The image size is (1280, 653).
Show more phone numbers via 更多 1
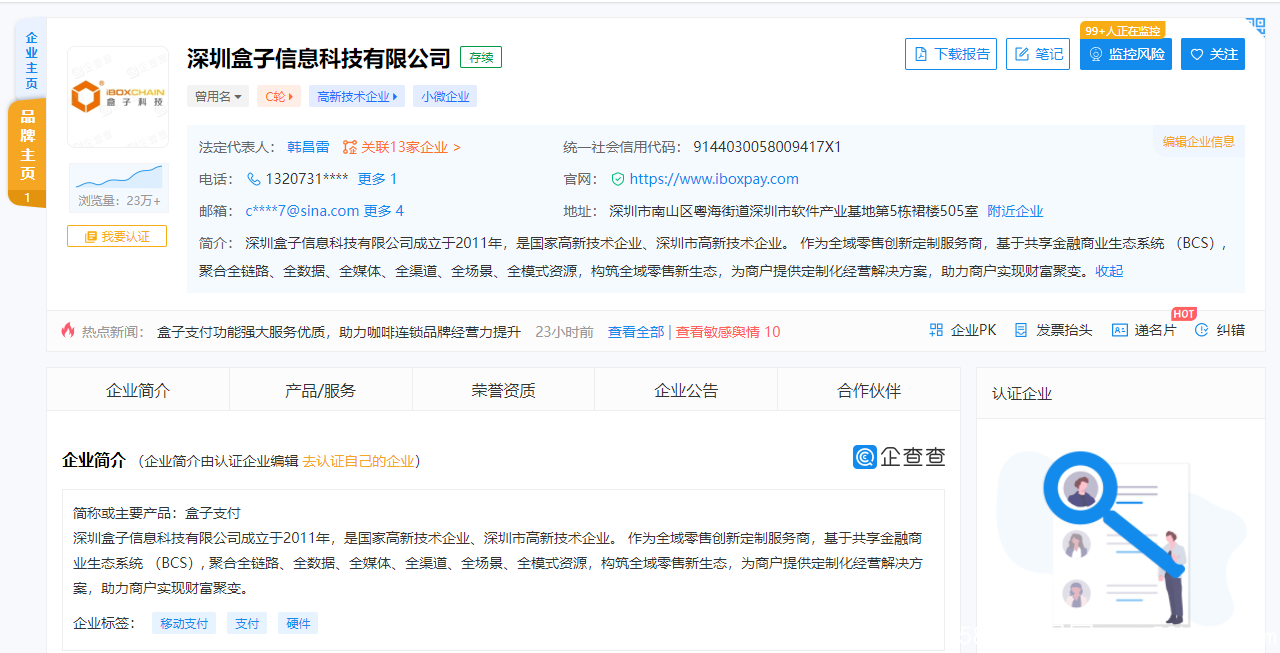click(377, 179)
